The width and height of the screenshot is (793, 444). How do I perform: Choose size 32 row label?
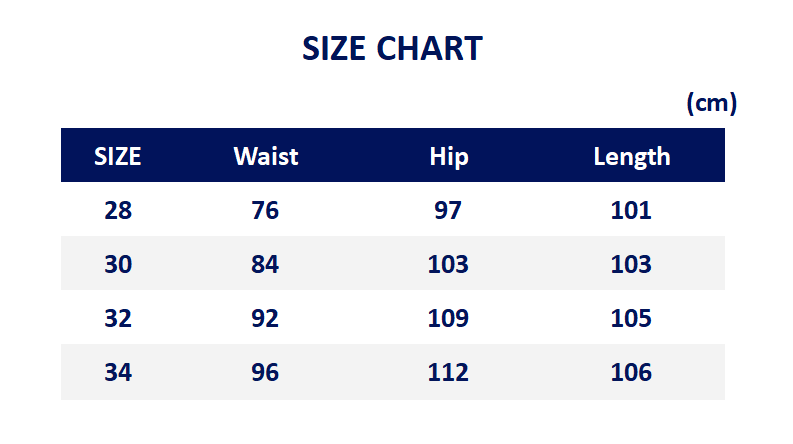(x=118, y=319)
